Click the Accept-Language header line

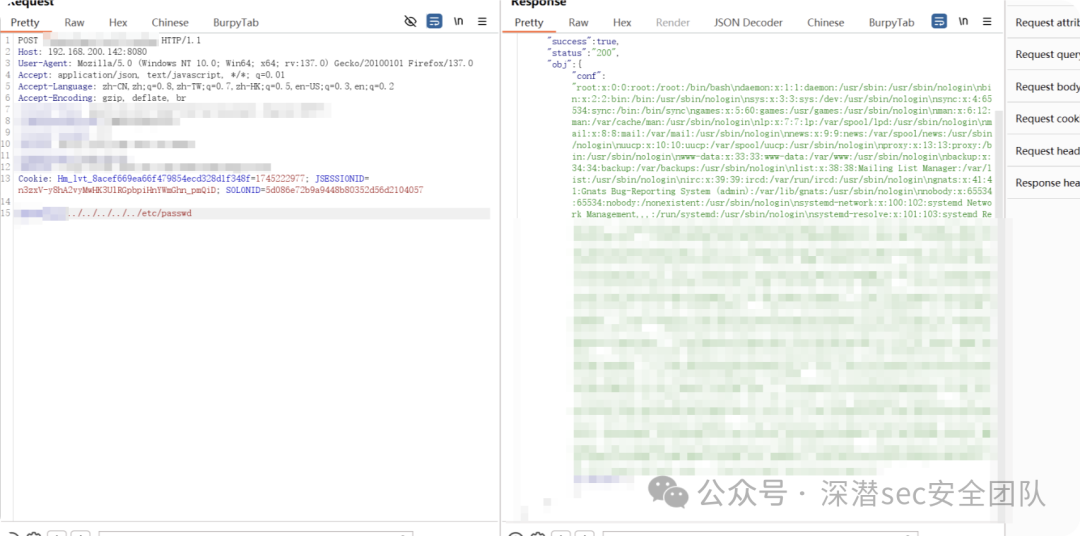[x=206, y=87]
